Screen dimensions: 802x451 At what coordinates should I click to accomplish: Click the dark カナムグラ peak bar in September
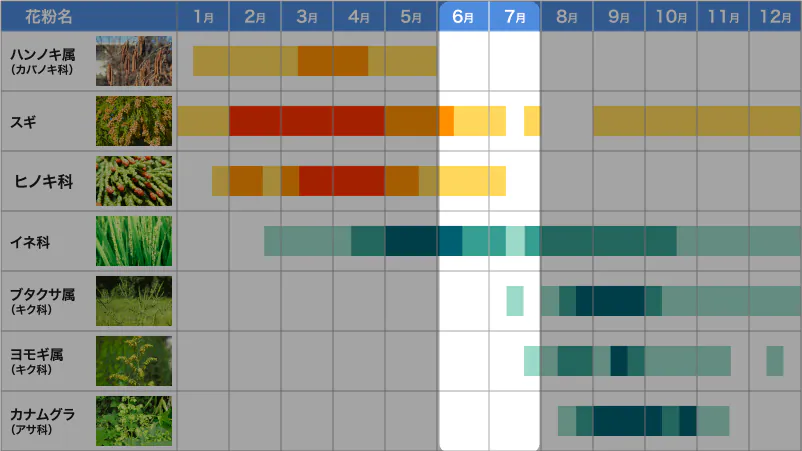pos(619,421)
